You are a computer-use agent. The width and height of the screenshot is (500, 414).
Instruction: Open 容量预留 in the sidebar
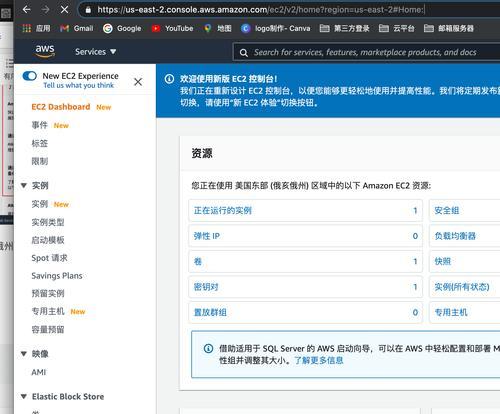48,330
